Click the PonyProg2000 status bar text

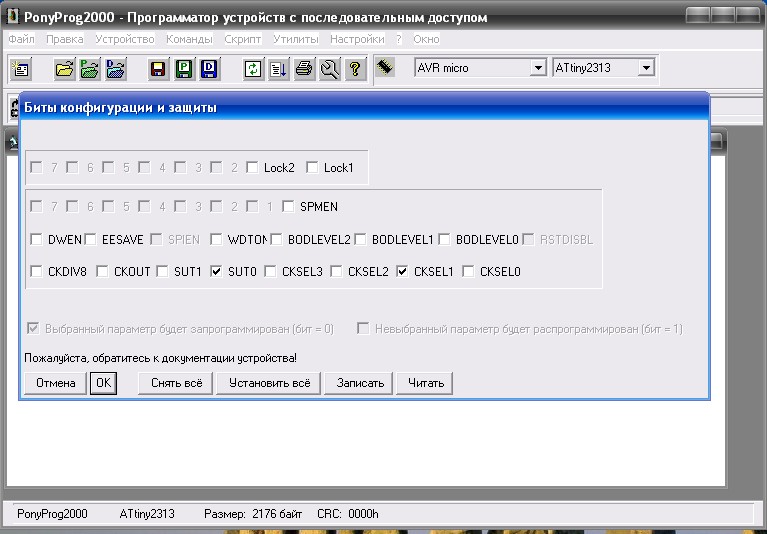pyautogui.click(x=52, y=514)
